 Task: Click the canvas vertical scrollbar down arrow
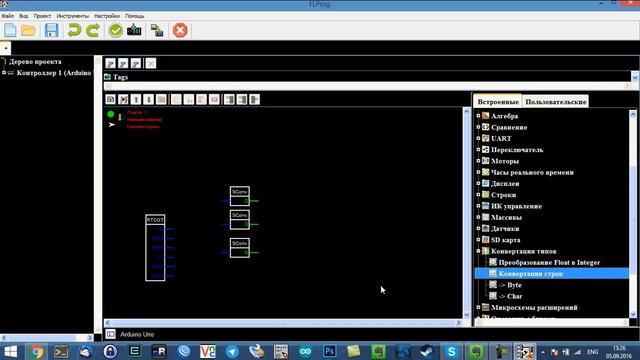click(467, 315)
